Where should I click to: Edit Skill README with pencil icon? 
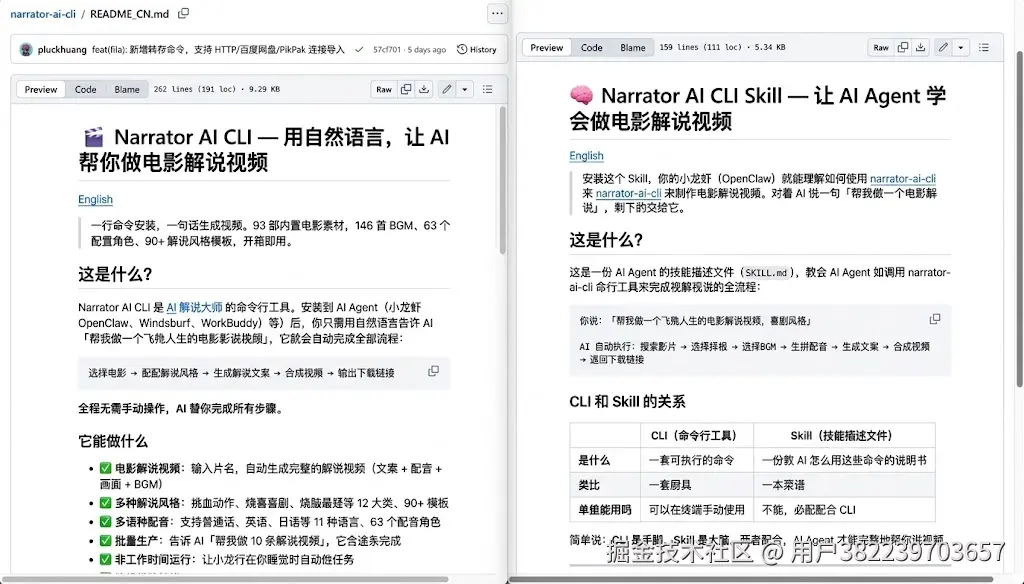[x=943, y=48]
